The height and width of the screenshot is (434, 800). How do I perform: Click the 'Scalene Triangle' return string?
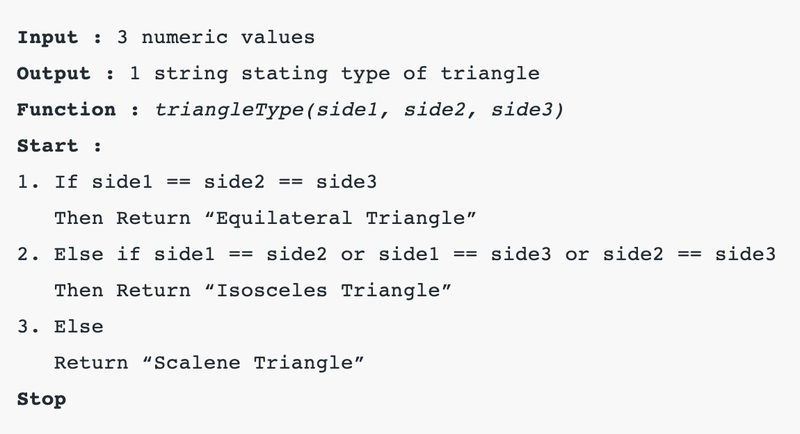(253, 363)
